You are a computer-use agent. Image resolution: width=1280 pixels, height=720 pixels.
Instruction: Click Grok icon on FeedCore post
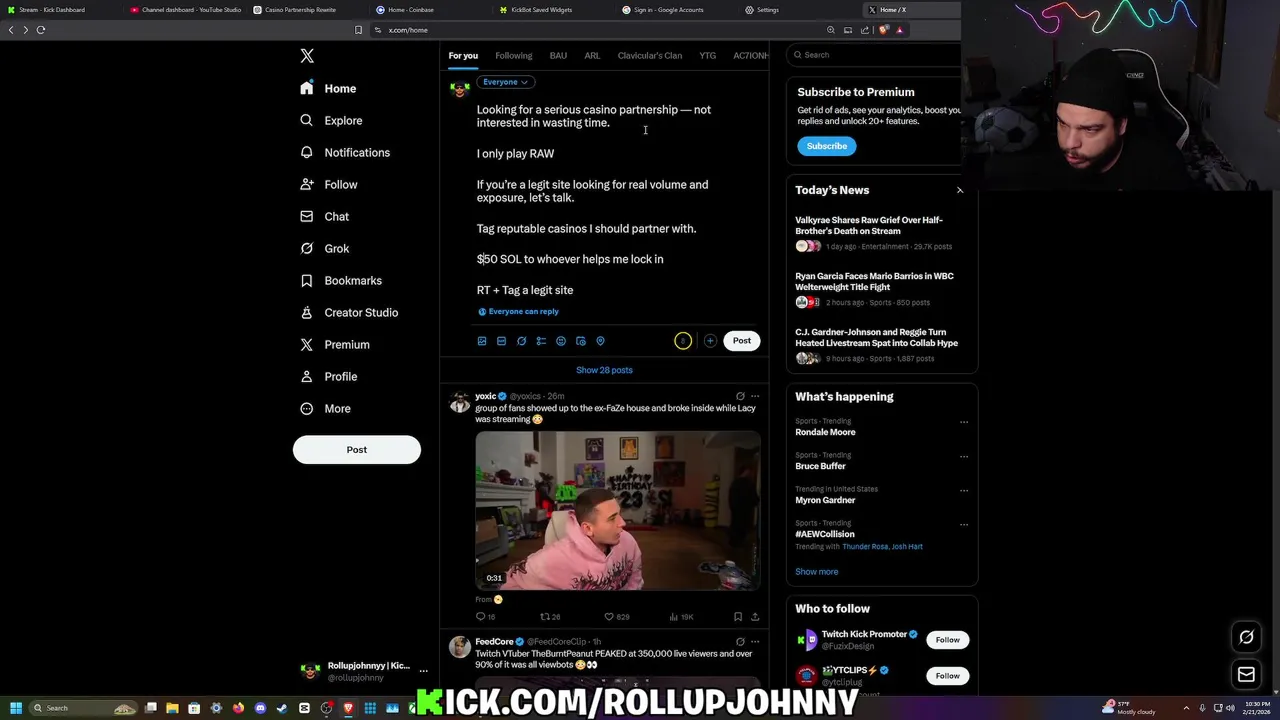click(740, 642)
